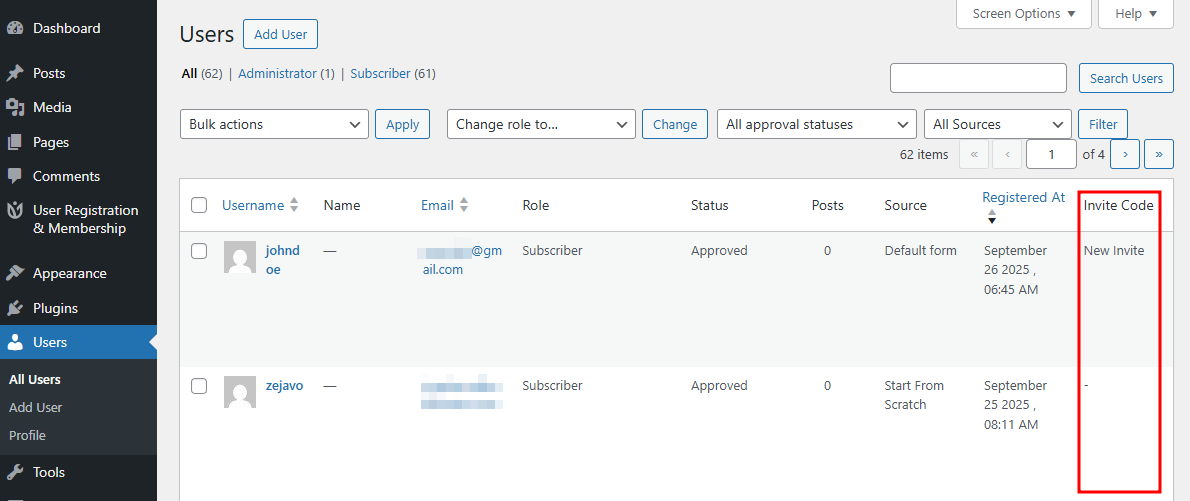
Task: Toggle Registered At sort arrows
Action: tap(991, 217)
